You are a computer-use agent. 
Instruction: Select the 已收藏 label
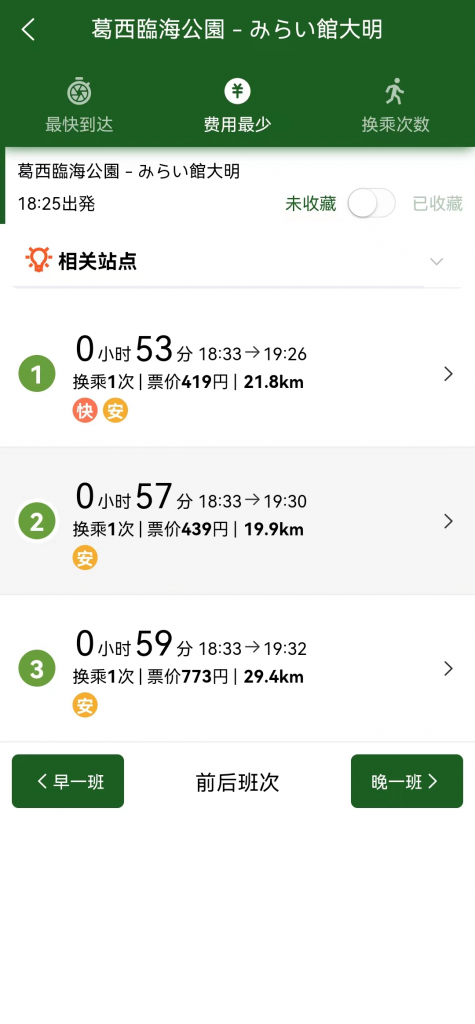coord(438,204)
